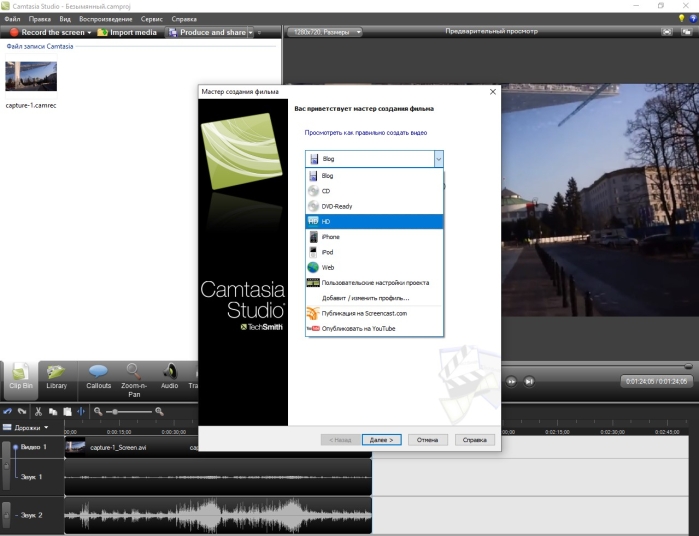This screenshot has height=536, width=699.
Task: Select the HD preset option
Action: (374, 221)
